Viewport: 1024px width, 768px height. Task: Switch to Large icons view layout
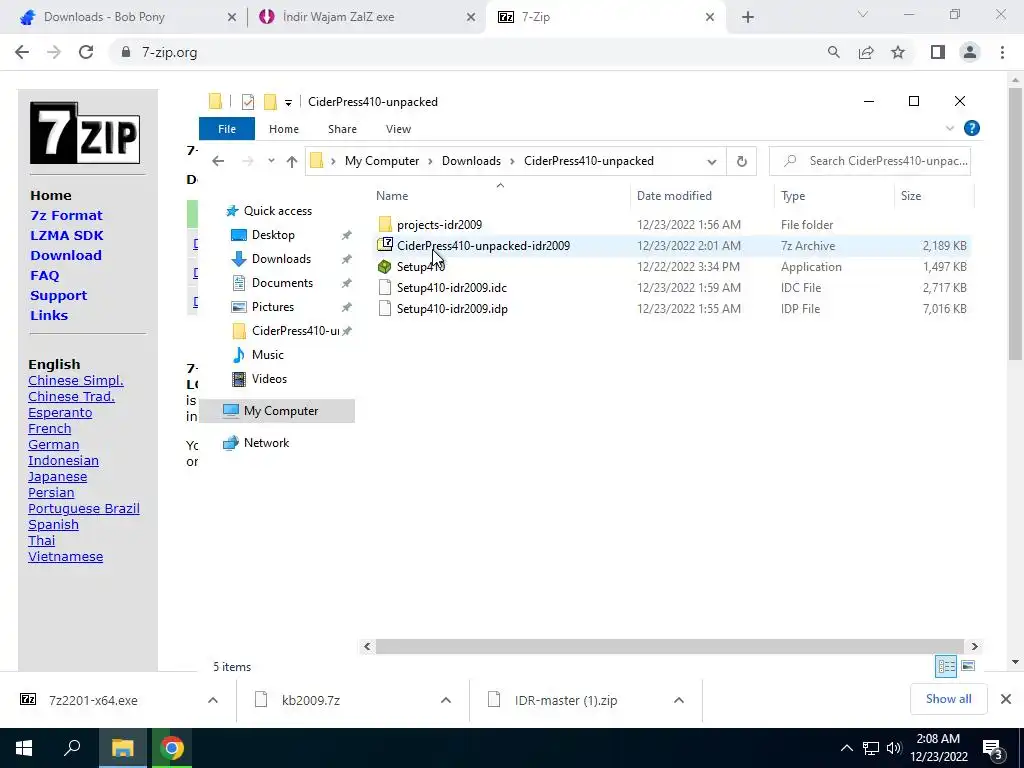968,666
